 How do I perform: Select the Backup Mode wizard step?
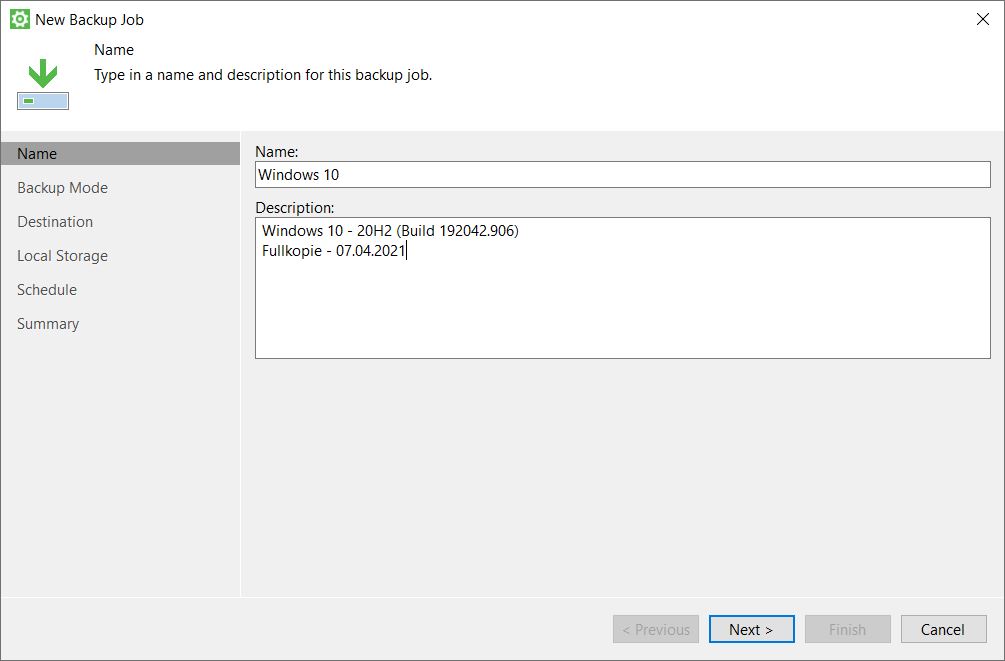(x=60, y=187)
